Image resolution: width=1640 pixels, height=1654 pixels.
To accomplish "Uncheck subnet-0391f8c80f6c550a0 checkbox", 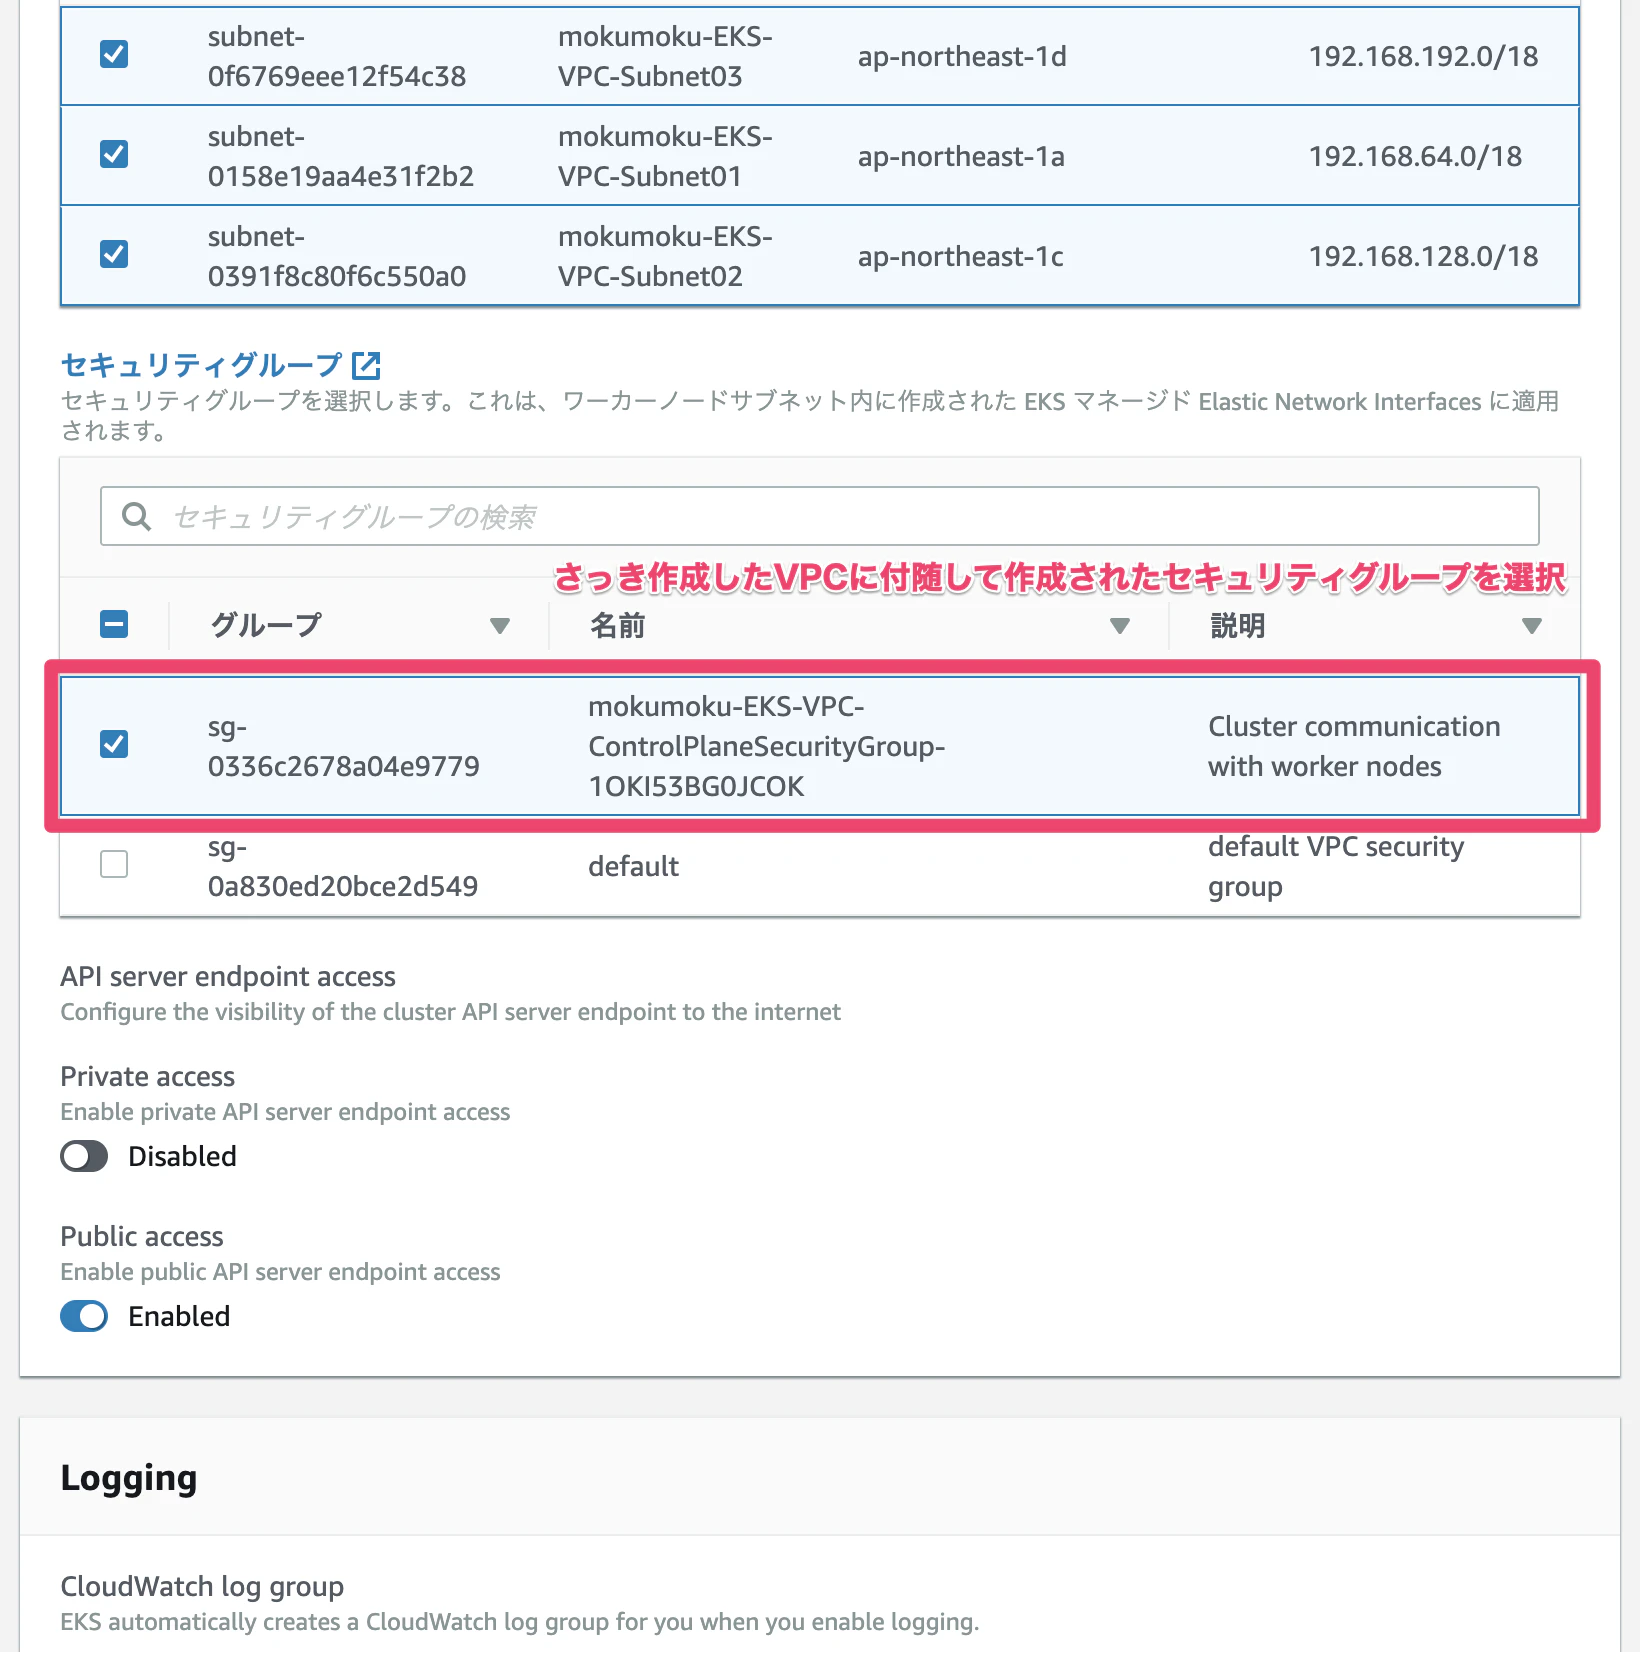I will [114, 254].
